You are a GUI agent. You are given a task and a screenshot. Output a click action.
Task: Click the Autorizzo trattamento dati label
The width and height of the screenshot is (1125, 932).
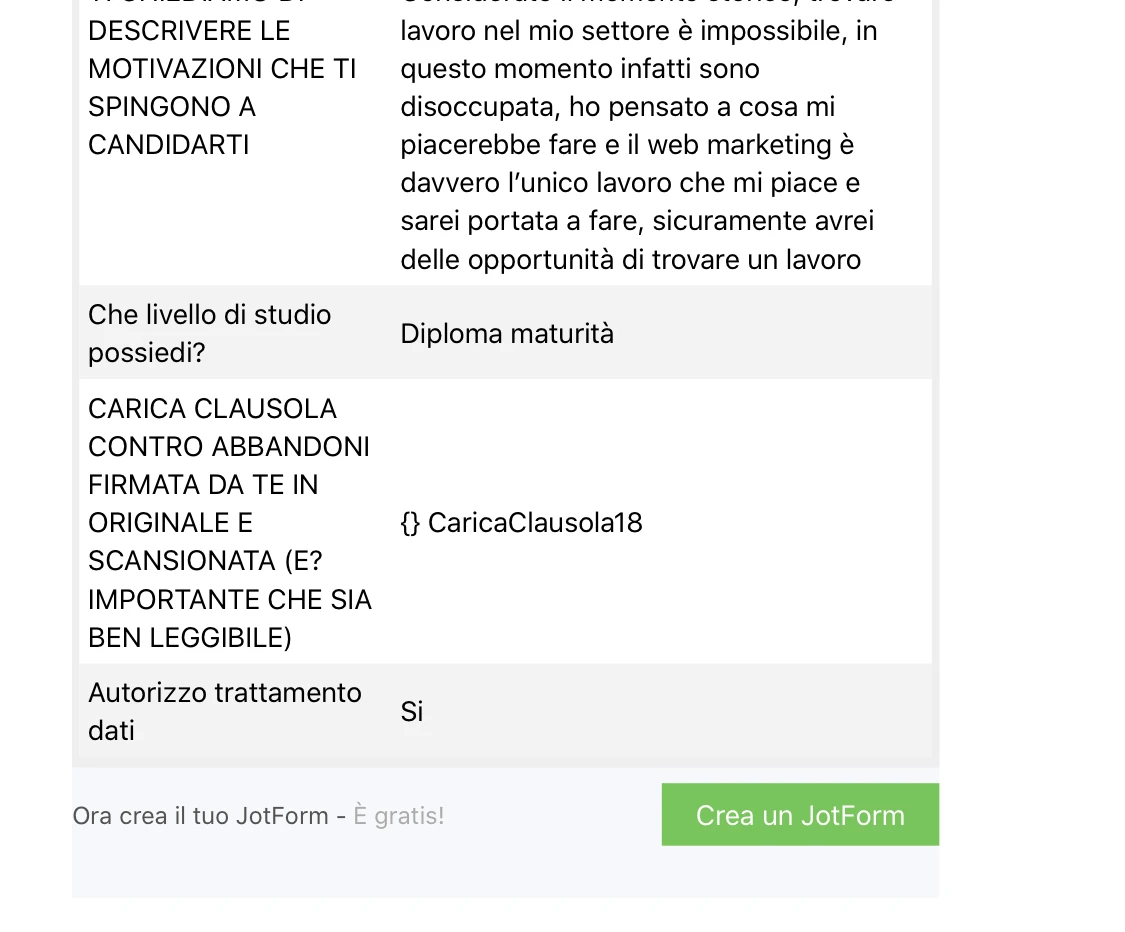[224, 711]
